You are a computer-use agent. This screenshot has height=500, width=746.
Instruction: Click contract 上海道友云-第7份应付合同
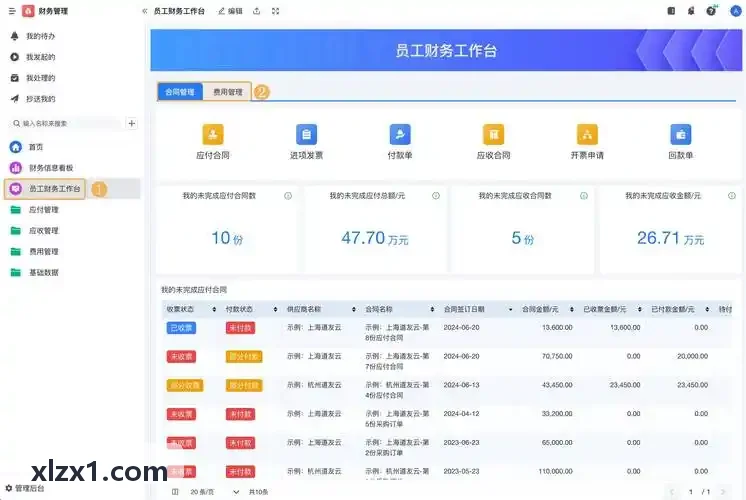(397, 361)
